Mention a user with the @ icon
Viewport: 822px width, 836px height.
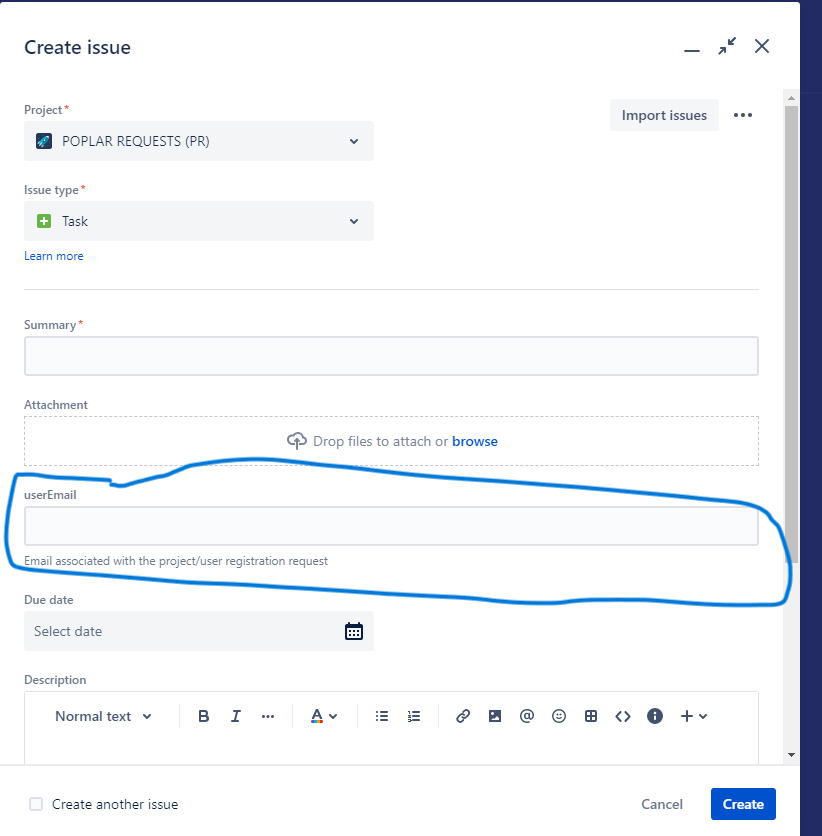(526, 716)
